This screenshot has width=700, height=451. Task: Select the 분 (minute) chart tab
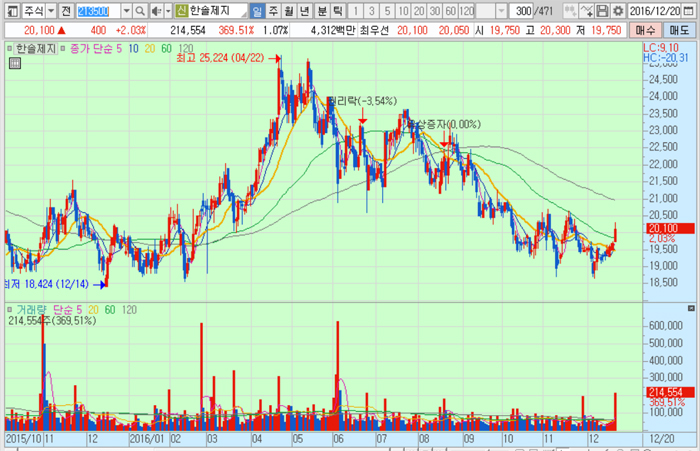[321, 10]
